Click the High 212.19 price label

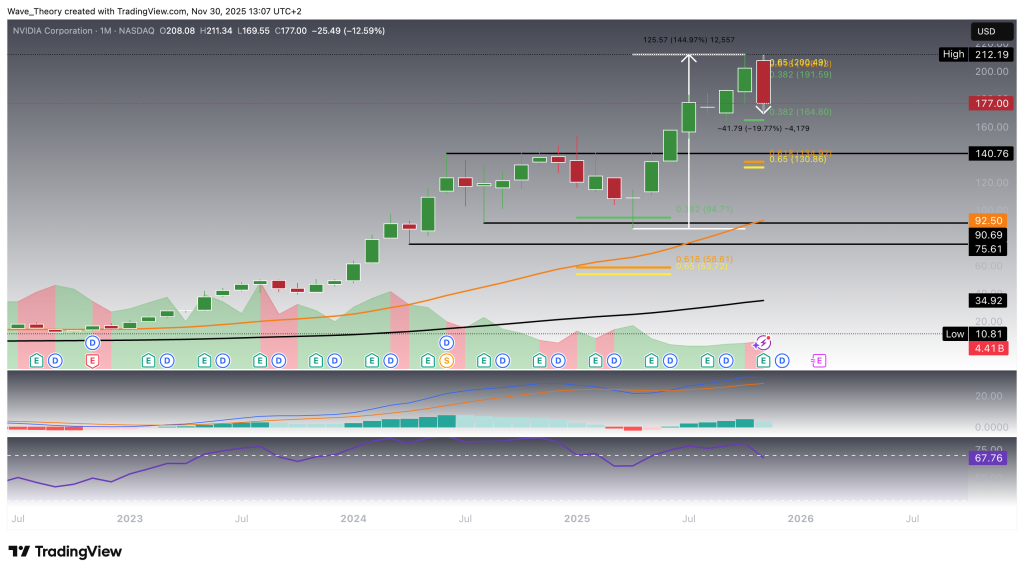click(x=971, y=54)
